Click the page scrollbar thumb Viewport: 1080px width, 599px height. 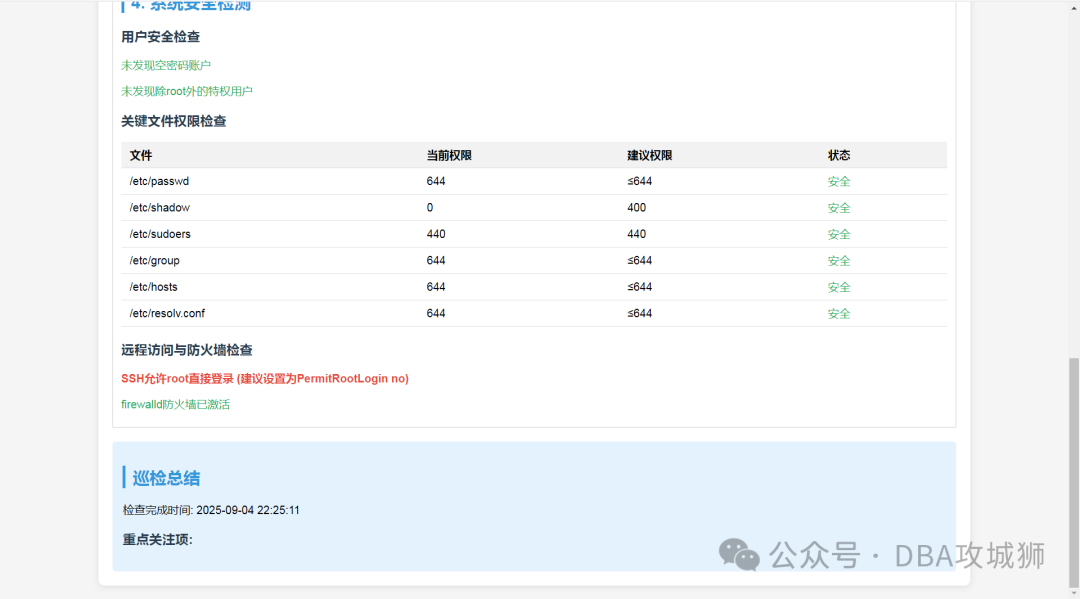(1074, 472)
